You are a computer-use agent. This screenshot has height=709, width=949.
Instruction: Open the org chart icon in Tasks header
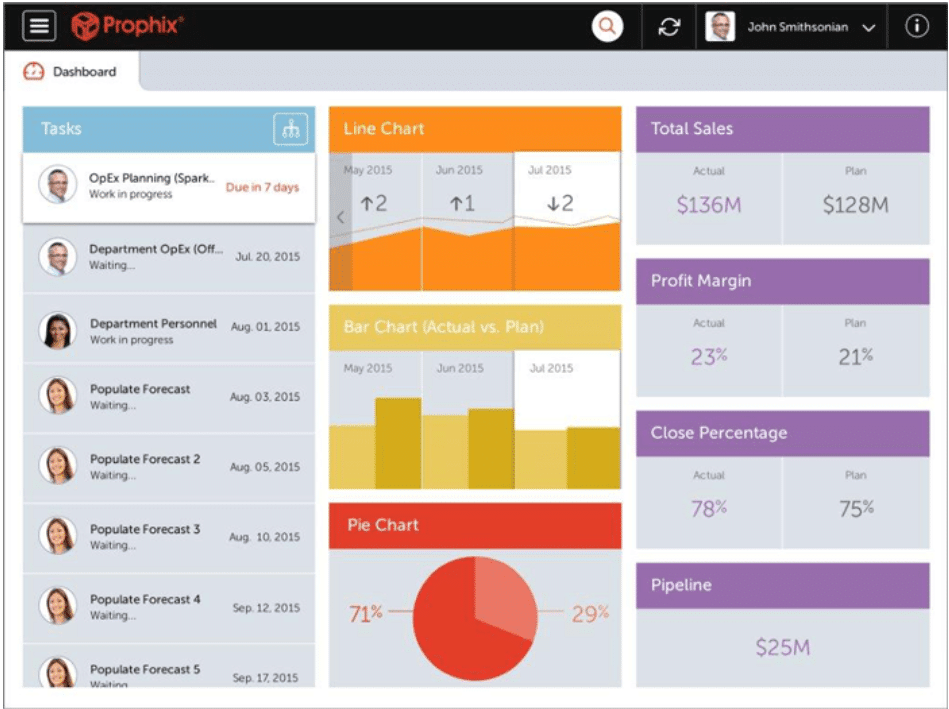point(291,129)
